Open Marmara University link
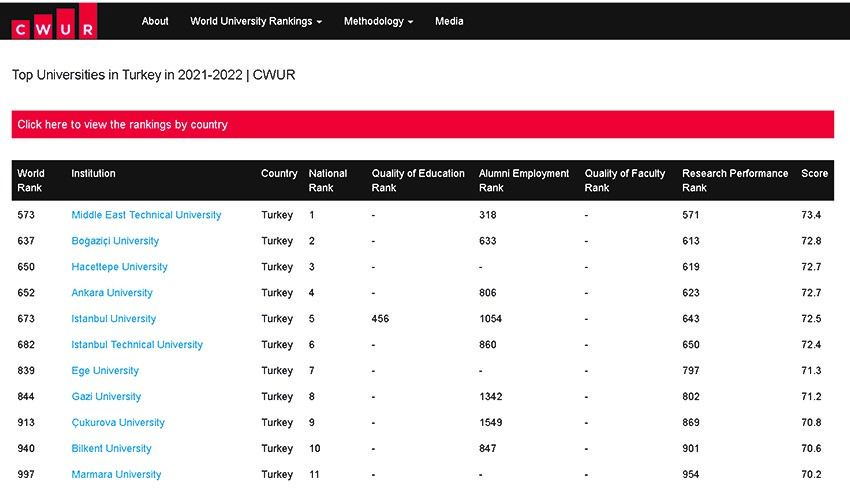Viewport: 850px width, 492px height. pyautogui.click(x=116, y=475)
